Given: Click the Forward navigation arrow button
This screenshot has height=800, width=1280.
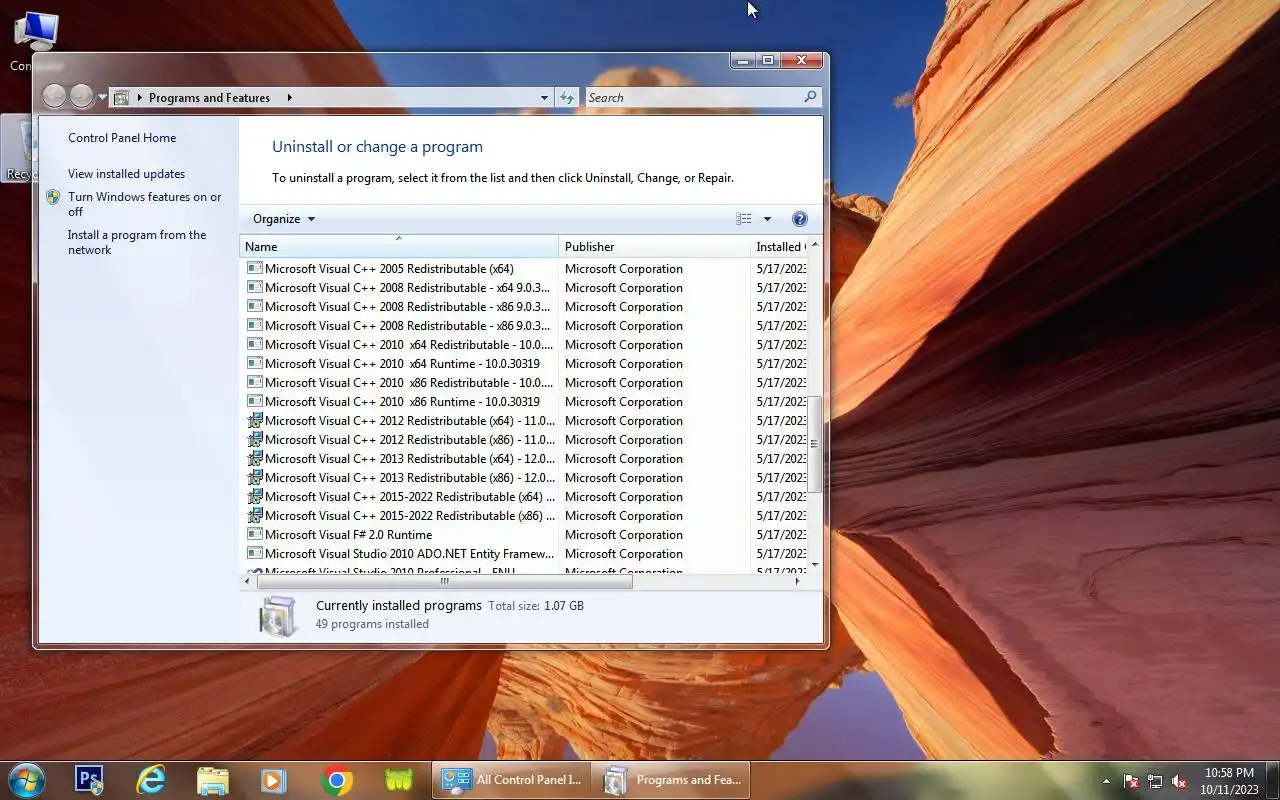Looking at the screenshot, I should 81,96.
